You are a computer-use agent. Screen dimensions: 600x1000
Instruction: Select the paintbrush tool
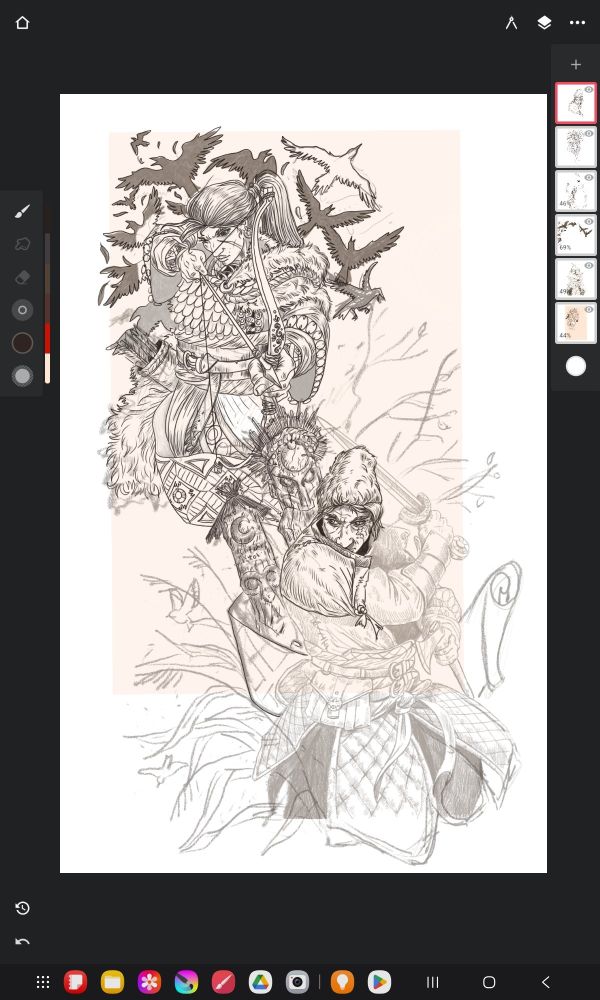click(x=22, y=211)
